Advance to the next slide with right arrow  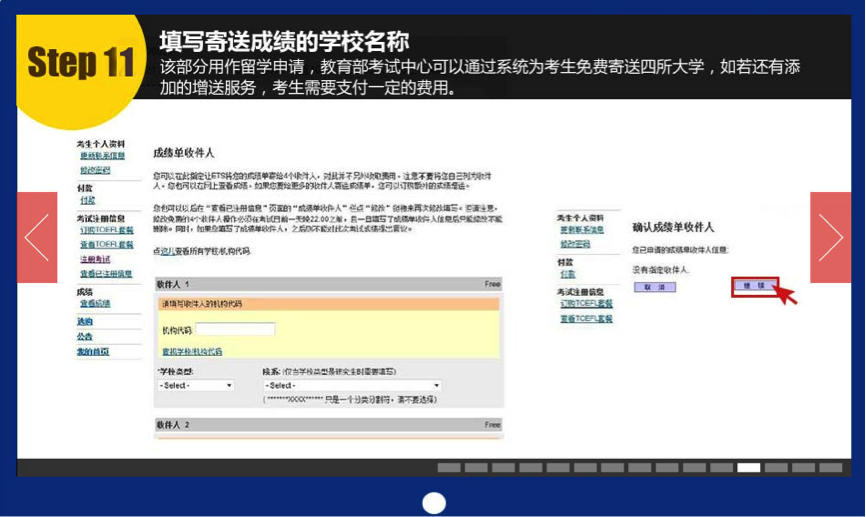[830, 237]
